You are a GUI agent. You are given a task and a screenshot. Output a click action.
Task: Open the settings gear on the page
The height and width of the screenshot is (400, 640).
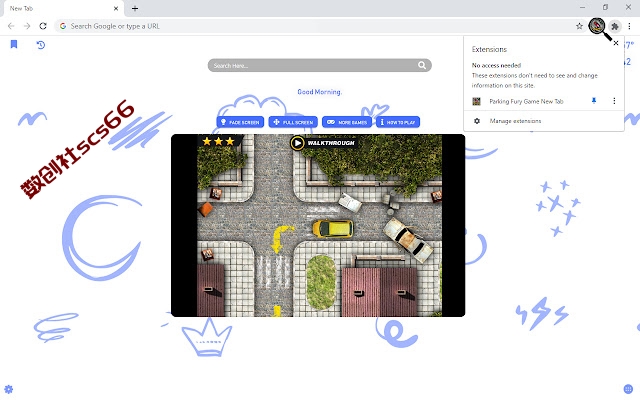coord(9,389)
